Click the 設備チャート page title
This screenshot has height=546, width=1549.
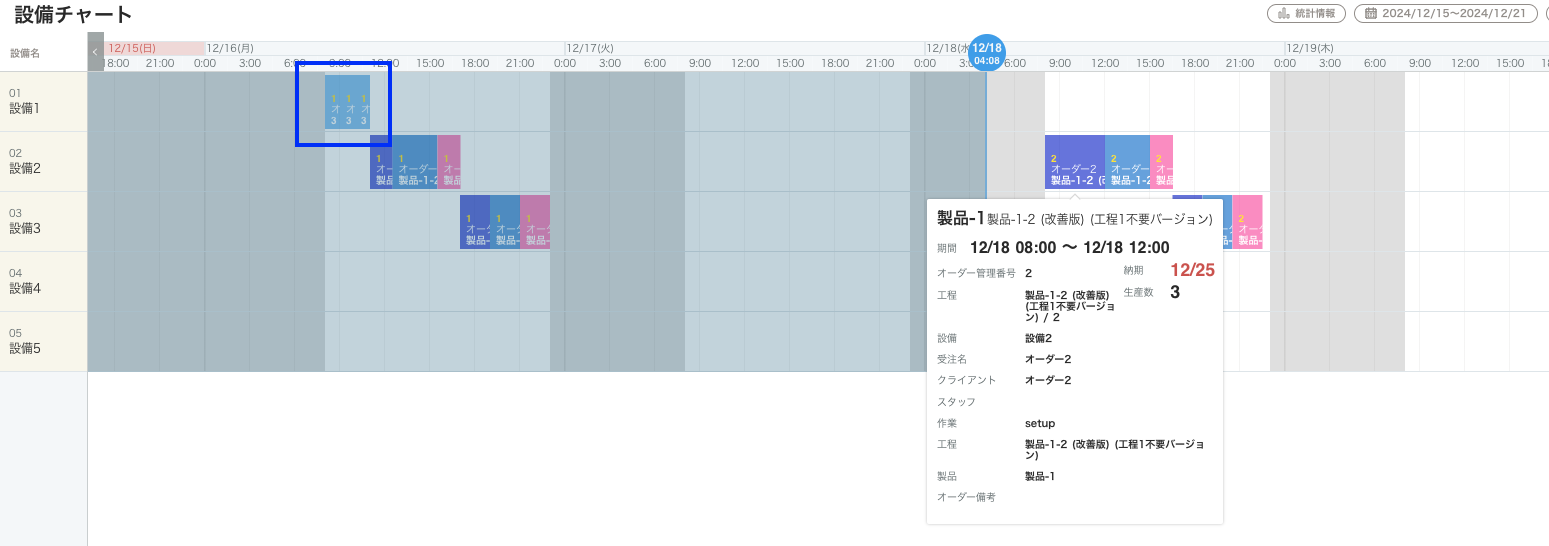tap(73, 14)
